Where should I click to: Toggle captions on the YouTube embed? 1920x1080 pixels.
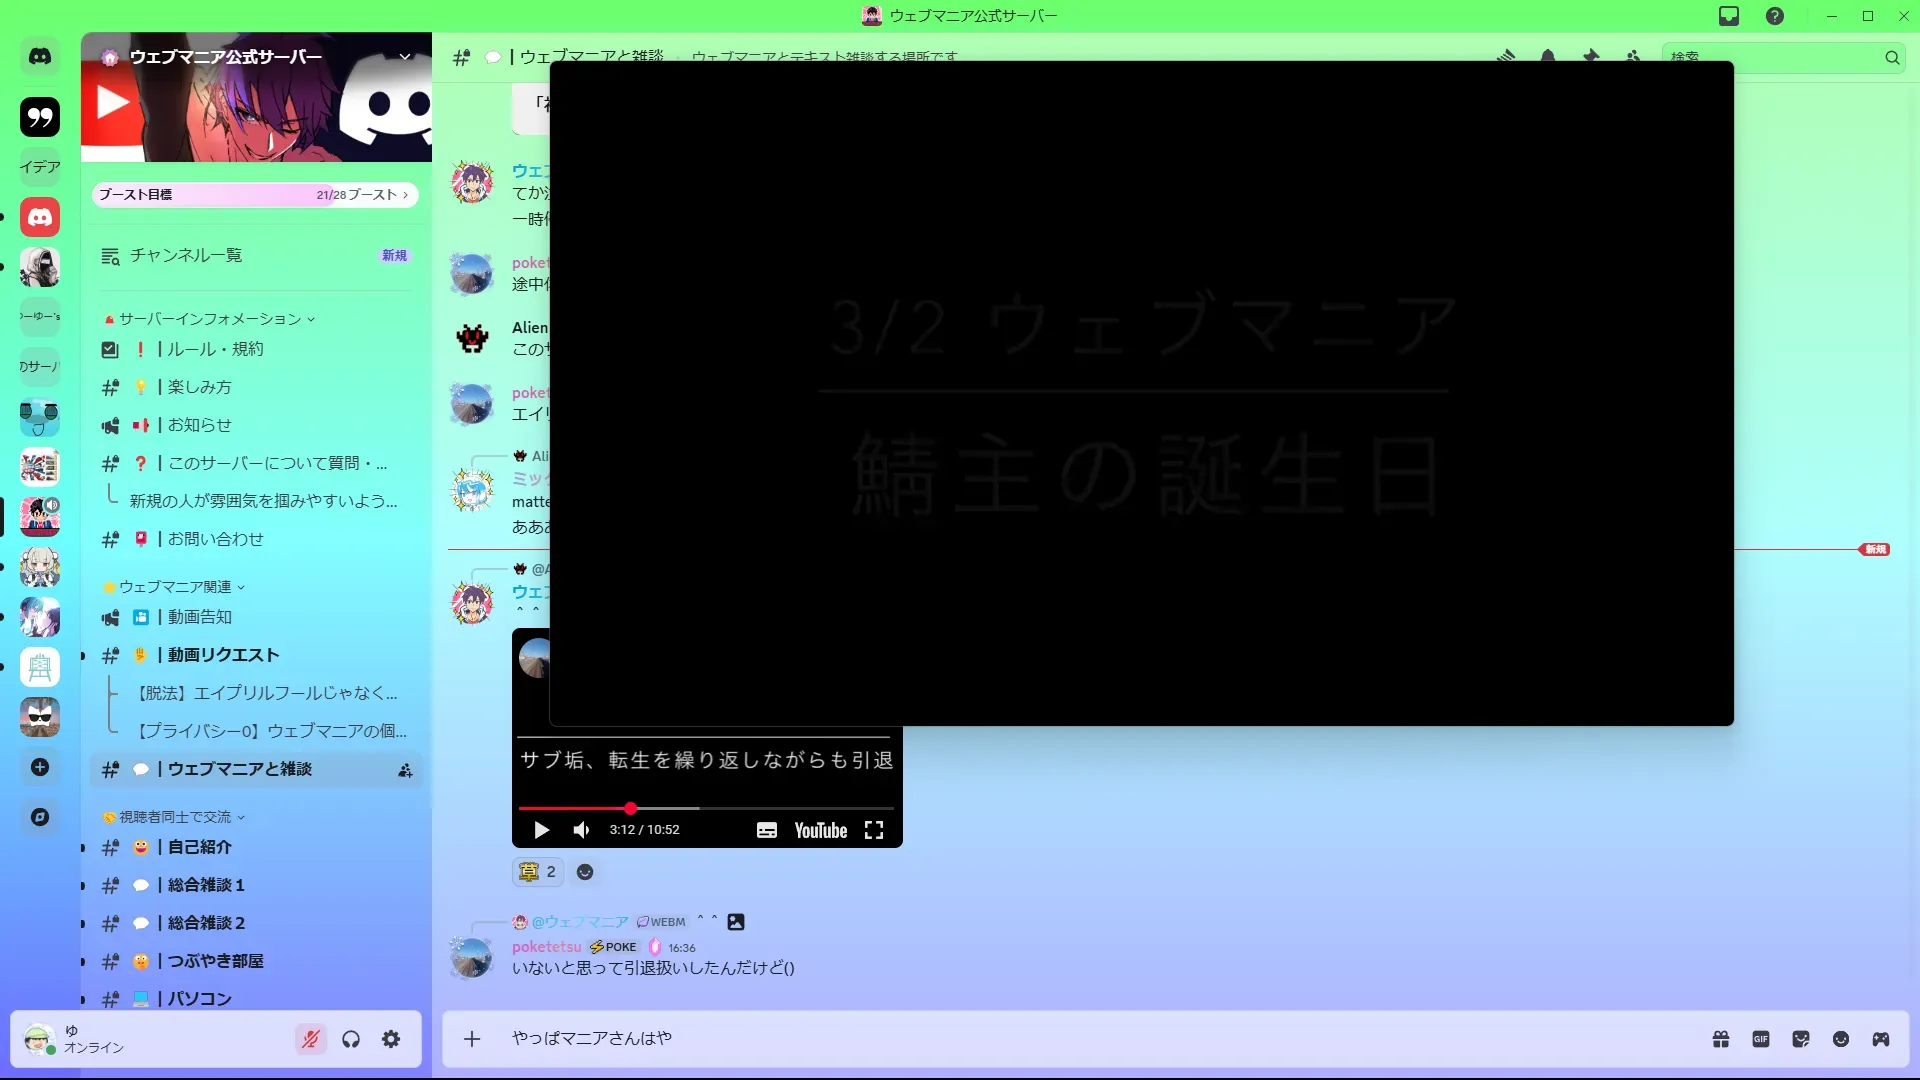(x=767, y=830)
